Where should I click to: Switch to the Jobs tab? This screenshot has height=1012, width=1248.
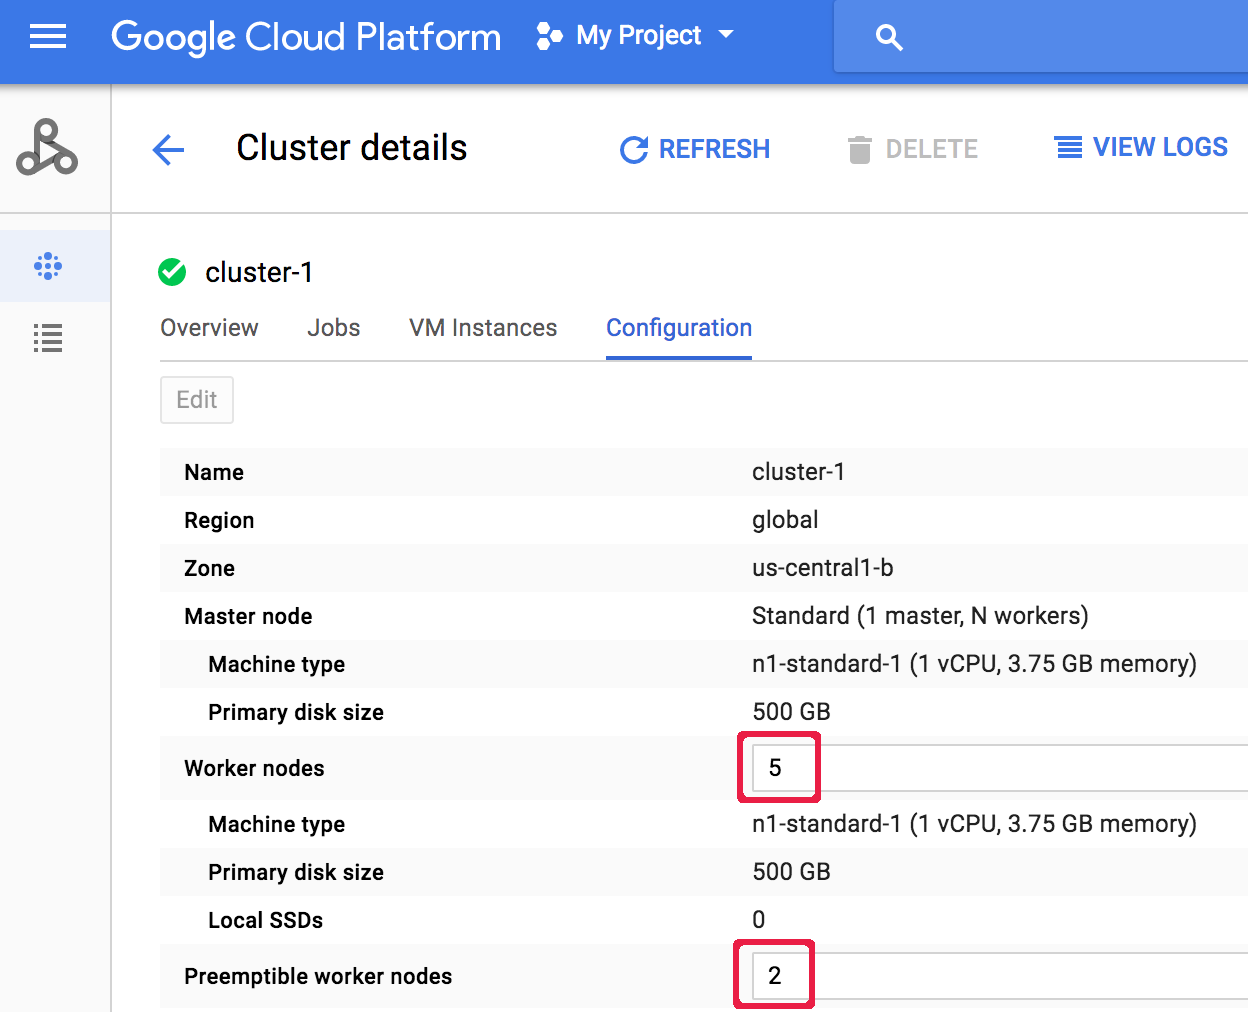pos(333,328)
